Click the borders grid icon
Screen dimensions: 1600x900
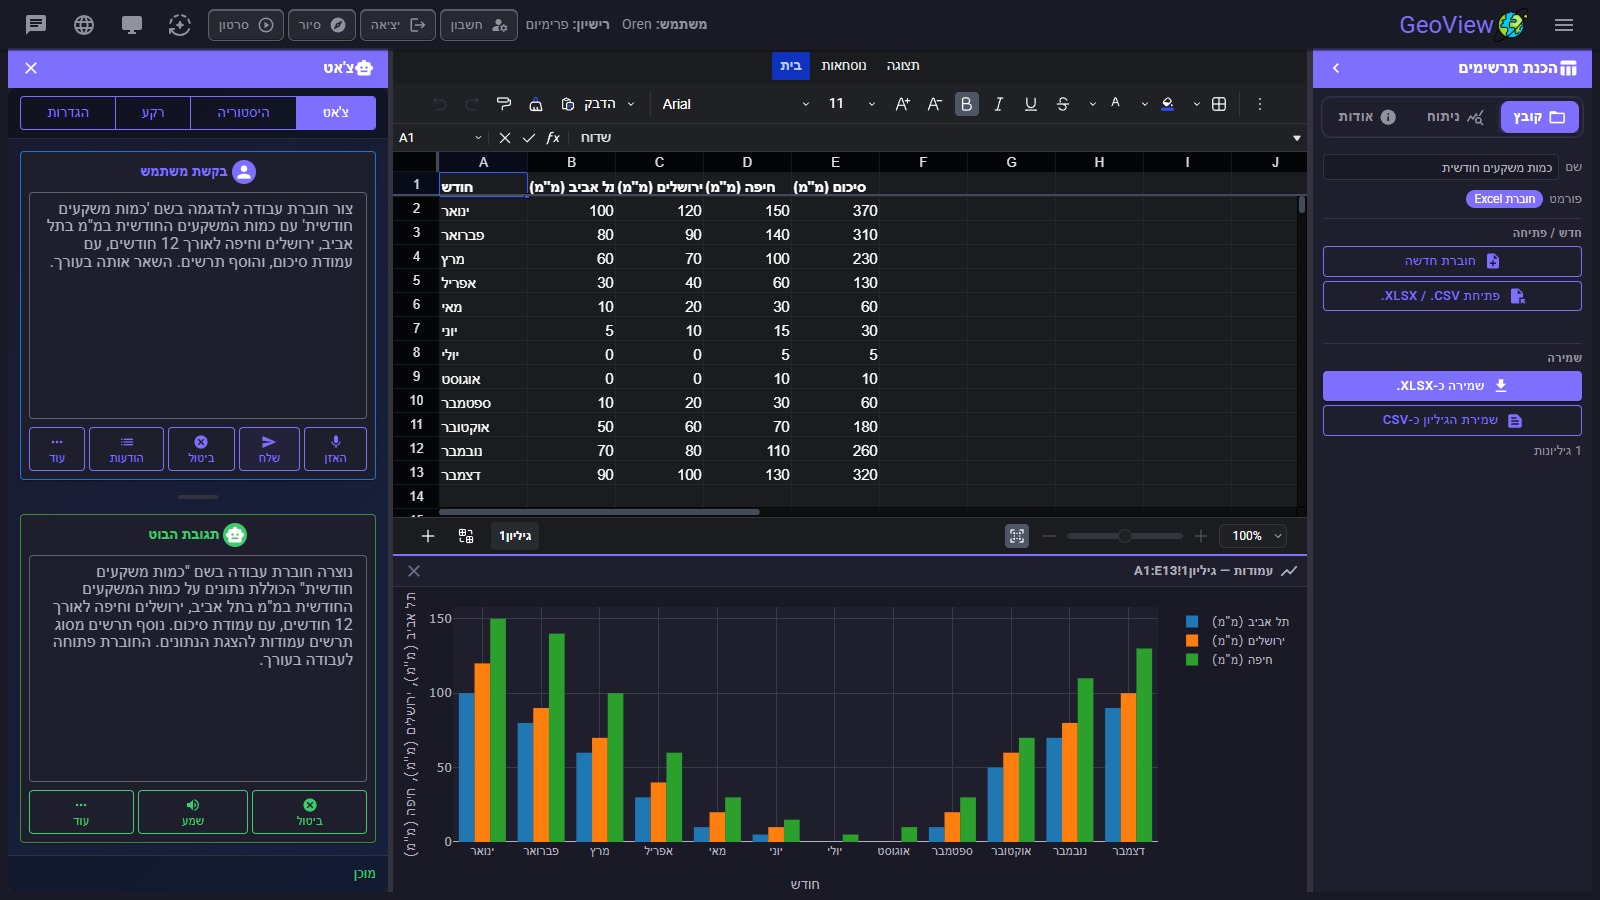point(1219,104)
